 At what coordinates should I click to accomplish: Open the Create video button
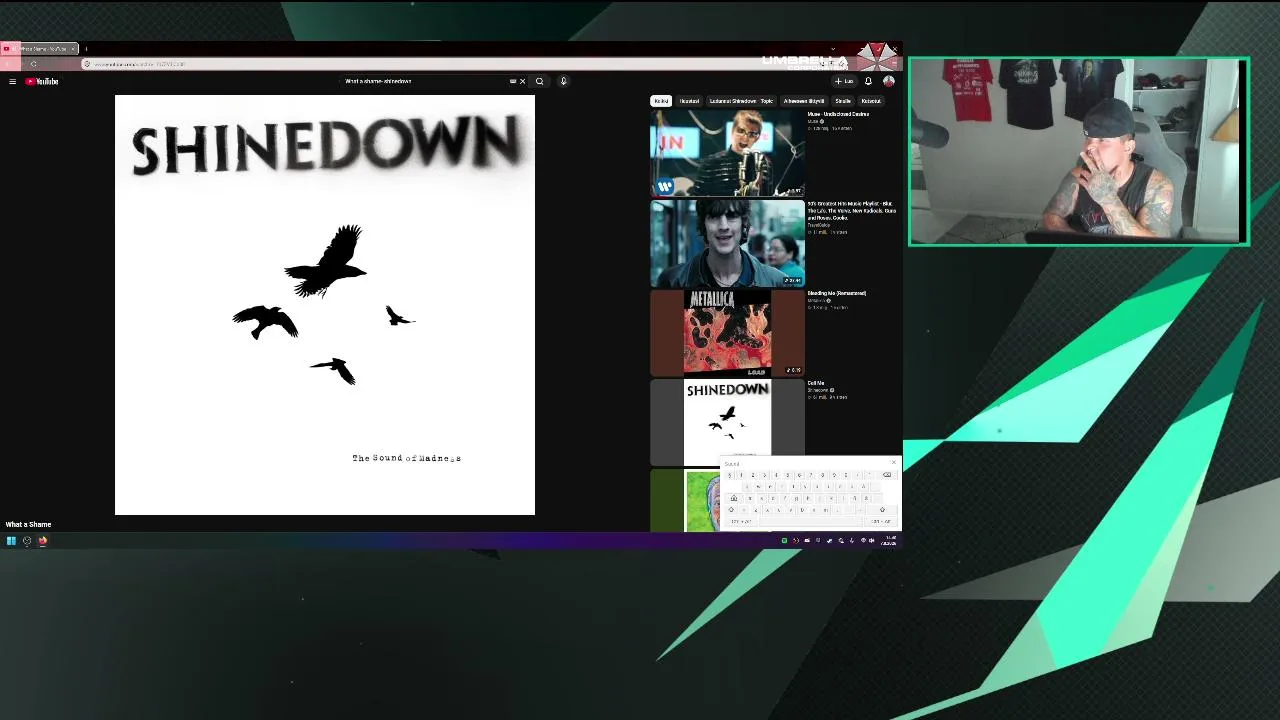click(844, 81)
